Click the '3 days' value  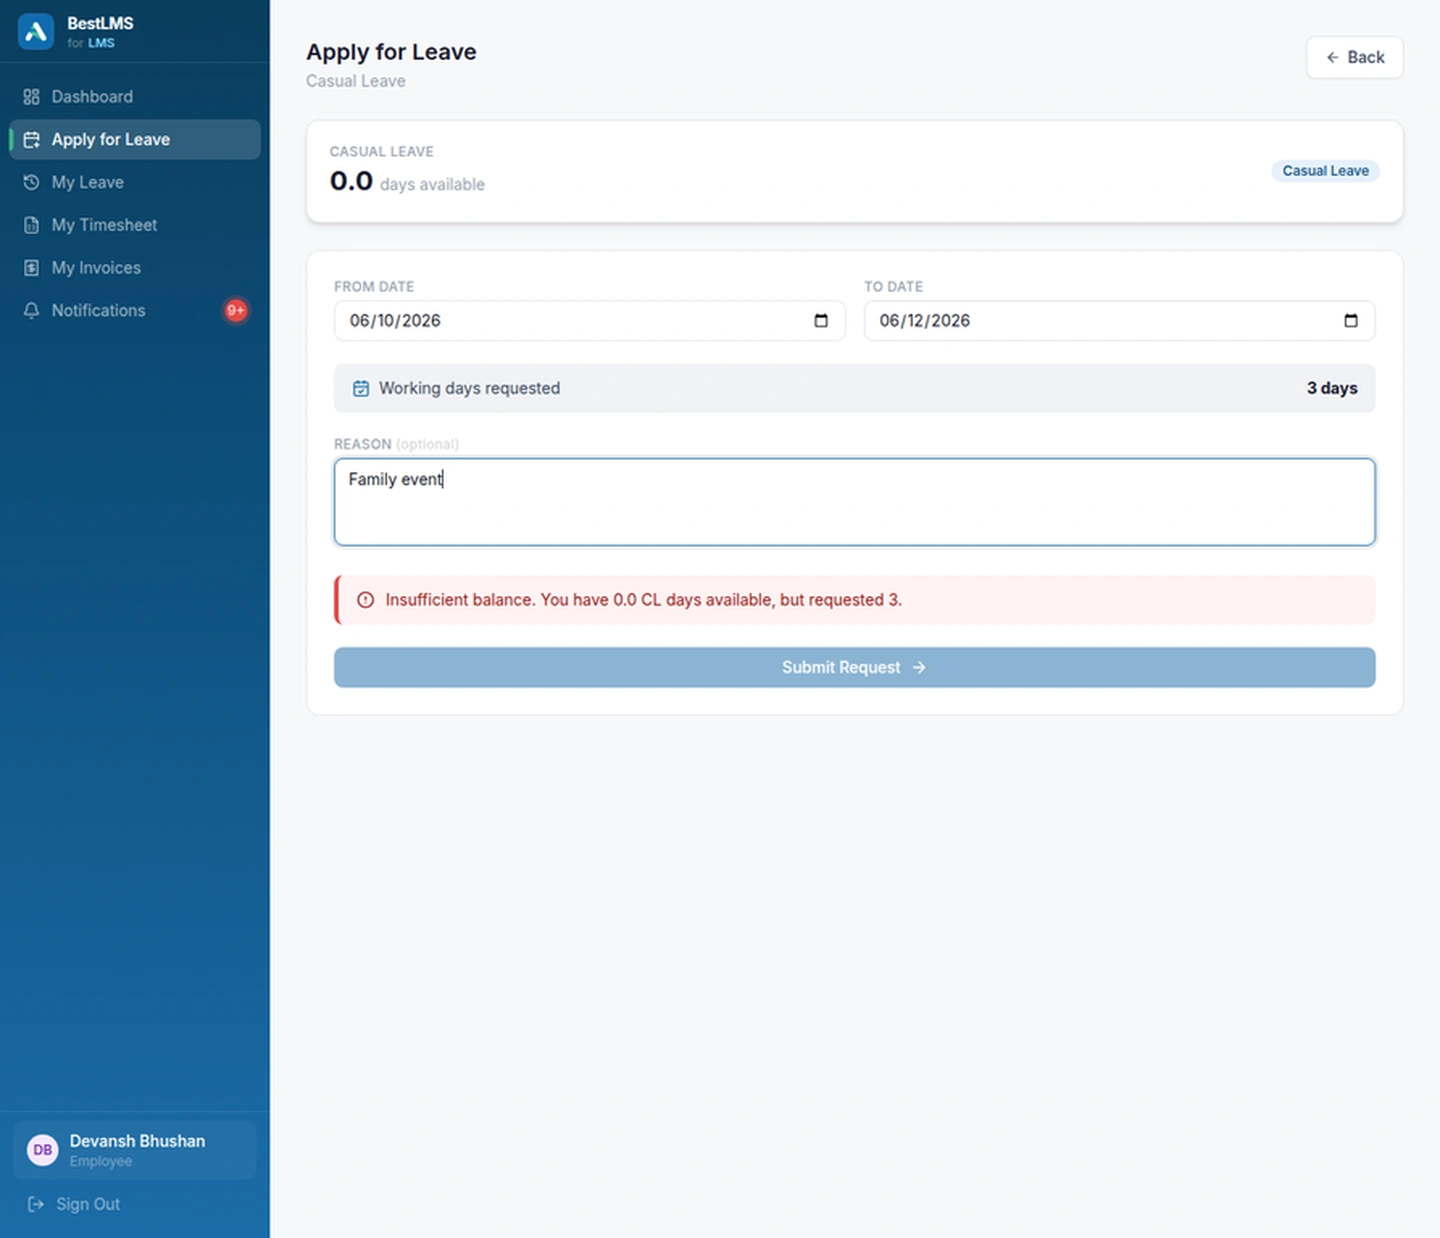[1332, 388]
